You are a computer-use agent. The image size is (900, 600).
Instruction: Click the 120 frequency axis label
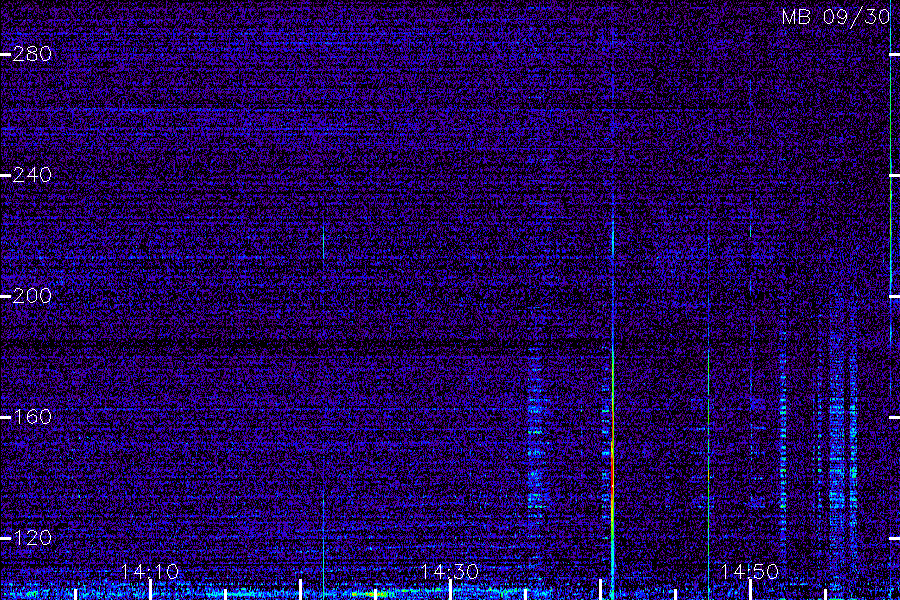click(32, 538)
